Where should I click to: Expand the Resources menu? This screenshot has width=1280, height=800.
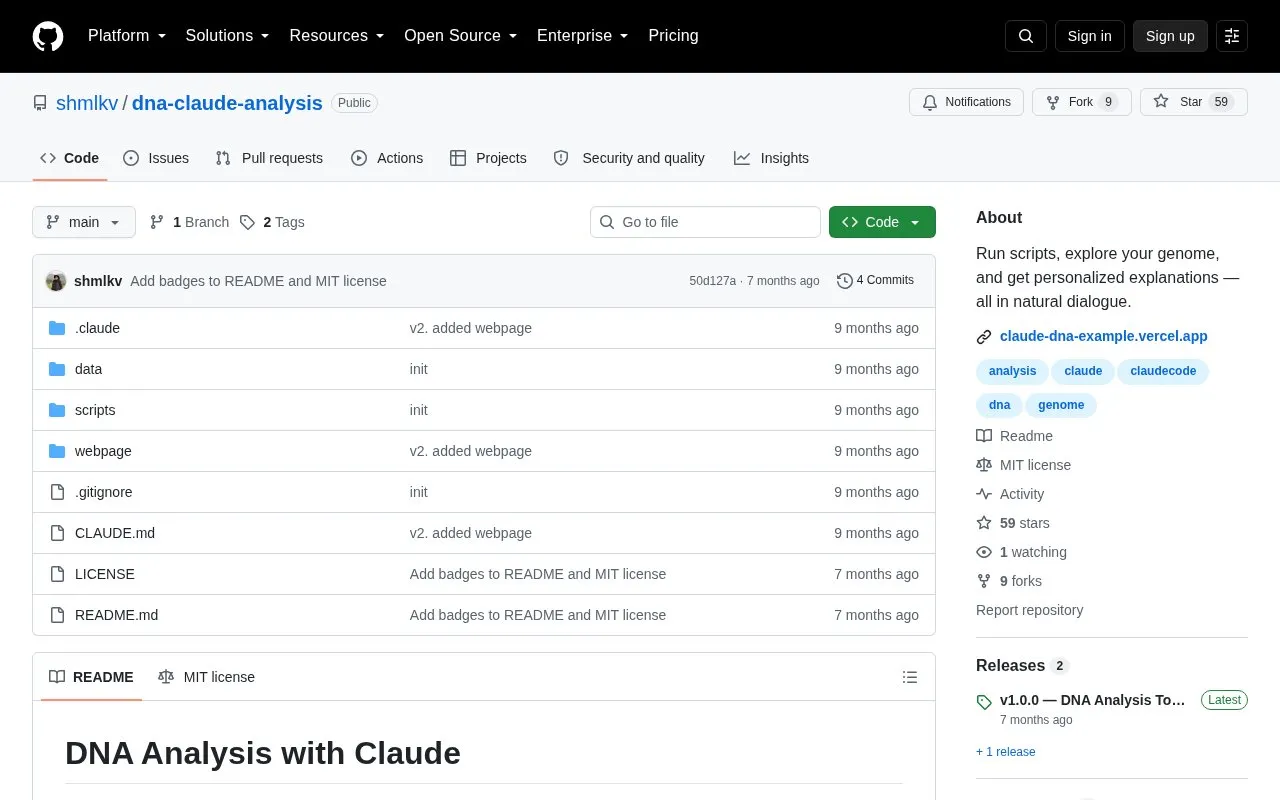coord(336,36)
